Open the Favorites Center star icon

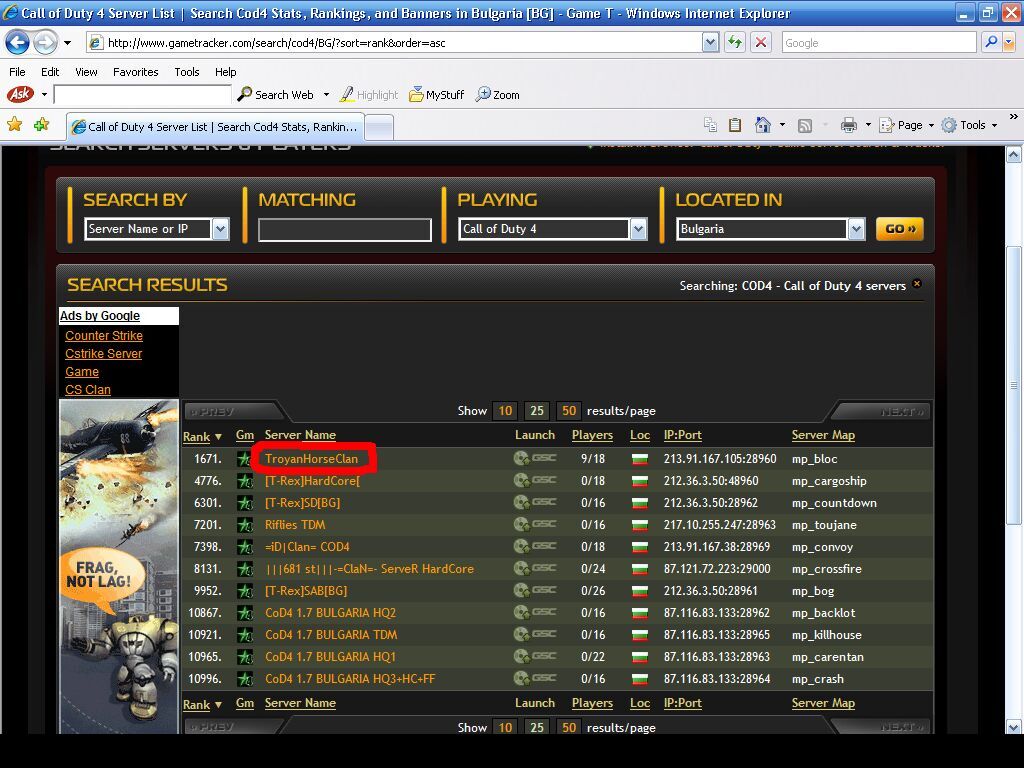pyautogui.click(x=14, y=125)
